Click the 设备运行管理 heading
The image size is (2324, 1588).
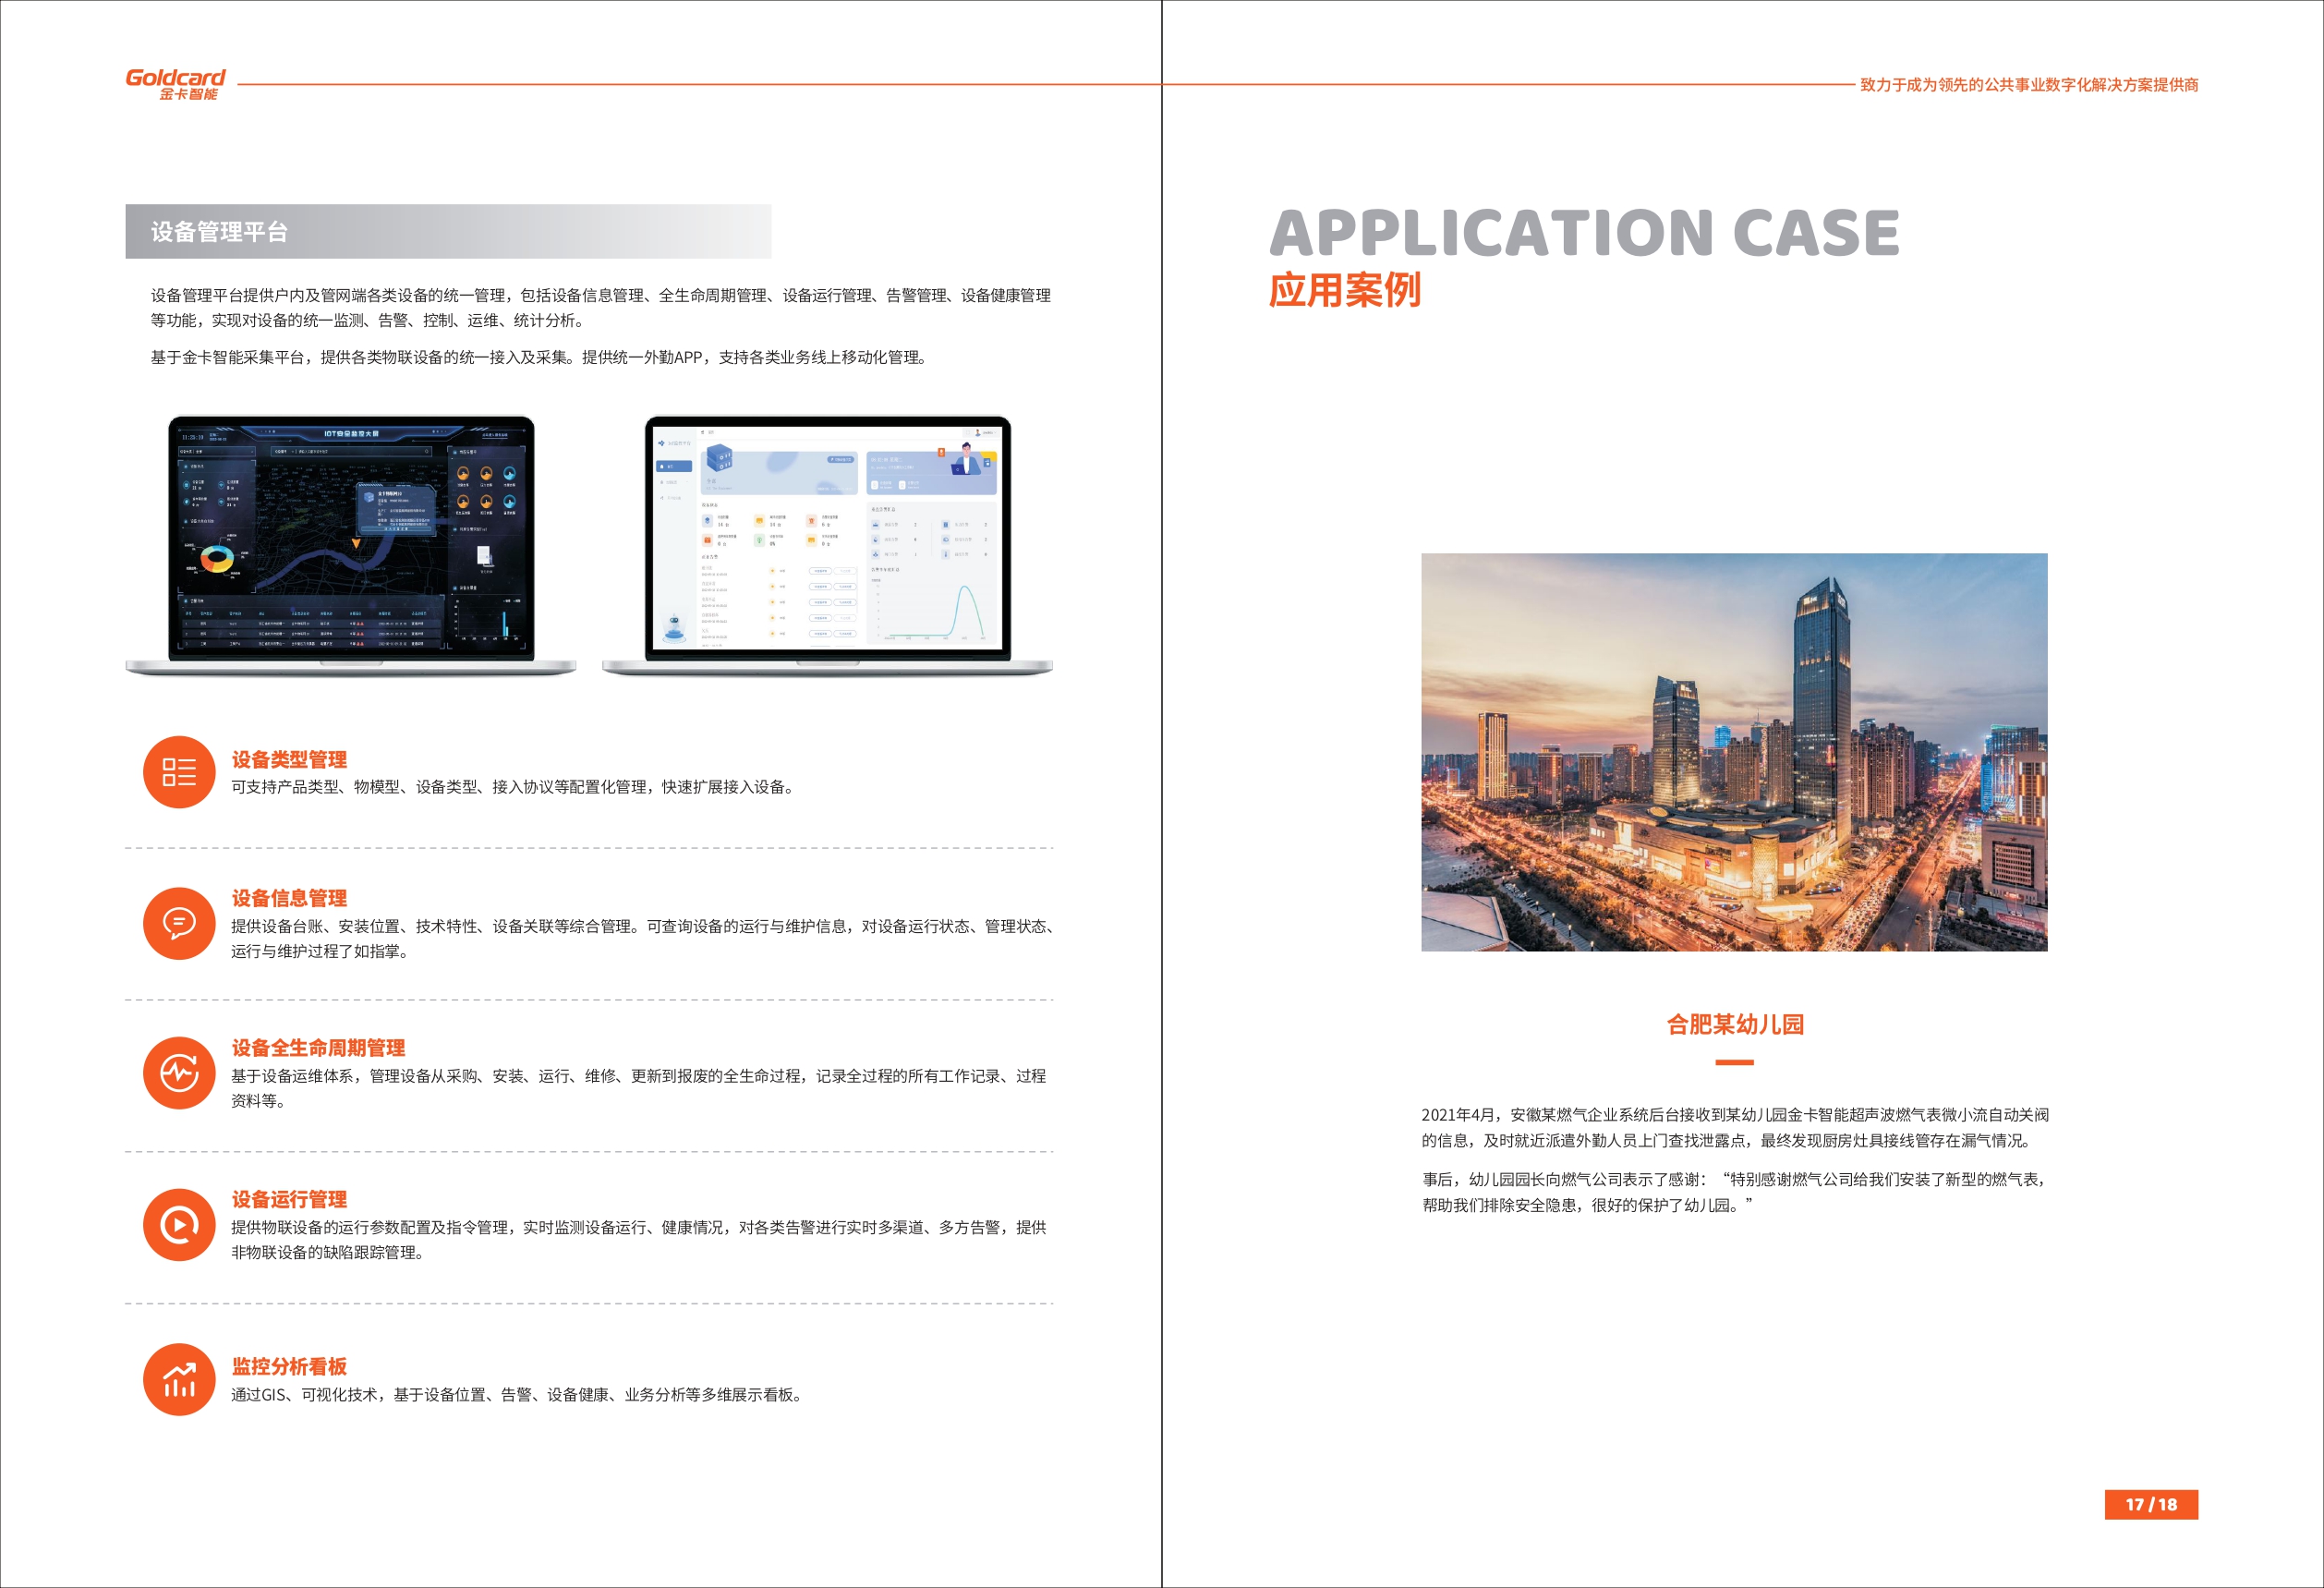(289, 1199)
